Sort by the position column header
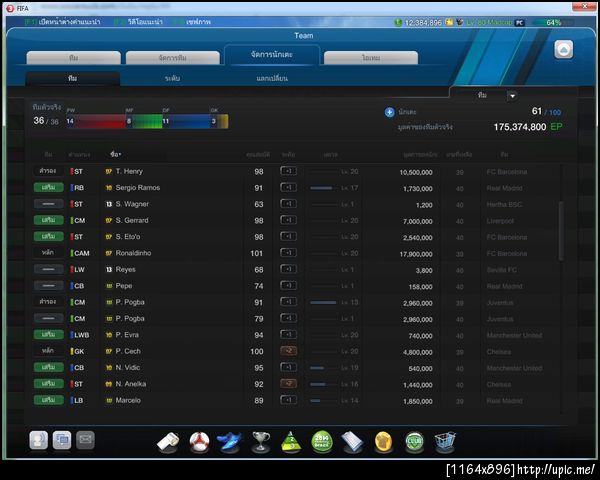Screen dimensions: 600x480 pos(79,155)
